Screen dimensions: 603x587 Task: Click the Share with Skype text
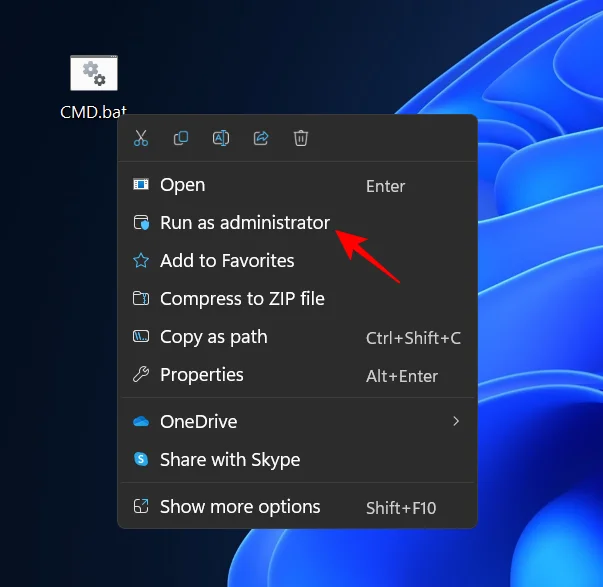point(230,460)
